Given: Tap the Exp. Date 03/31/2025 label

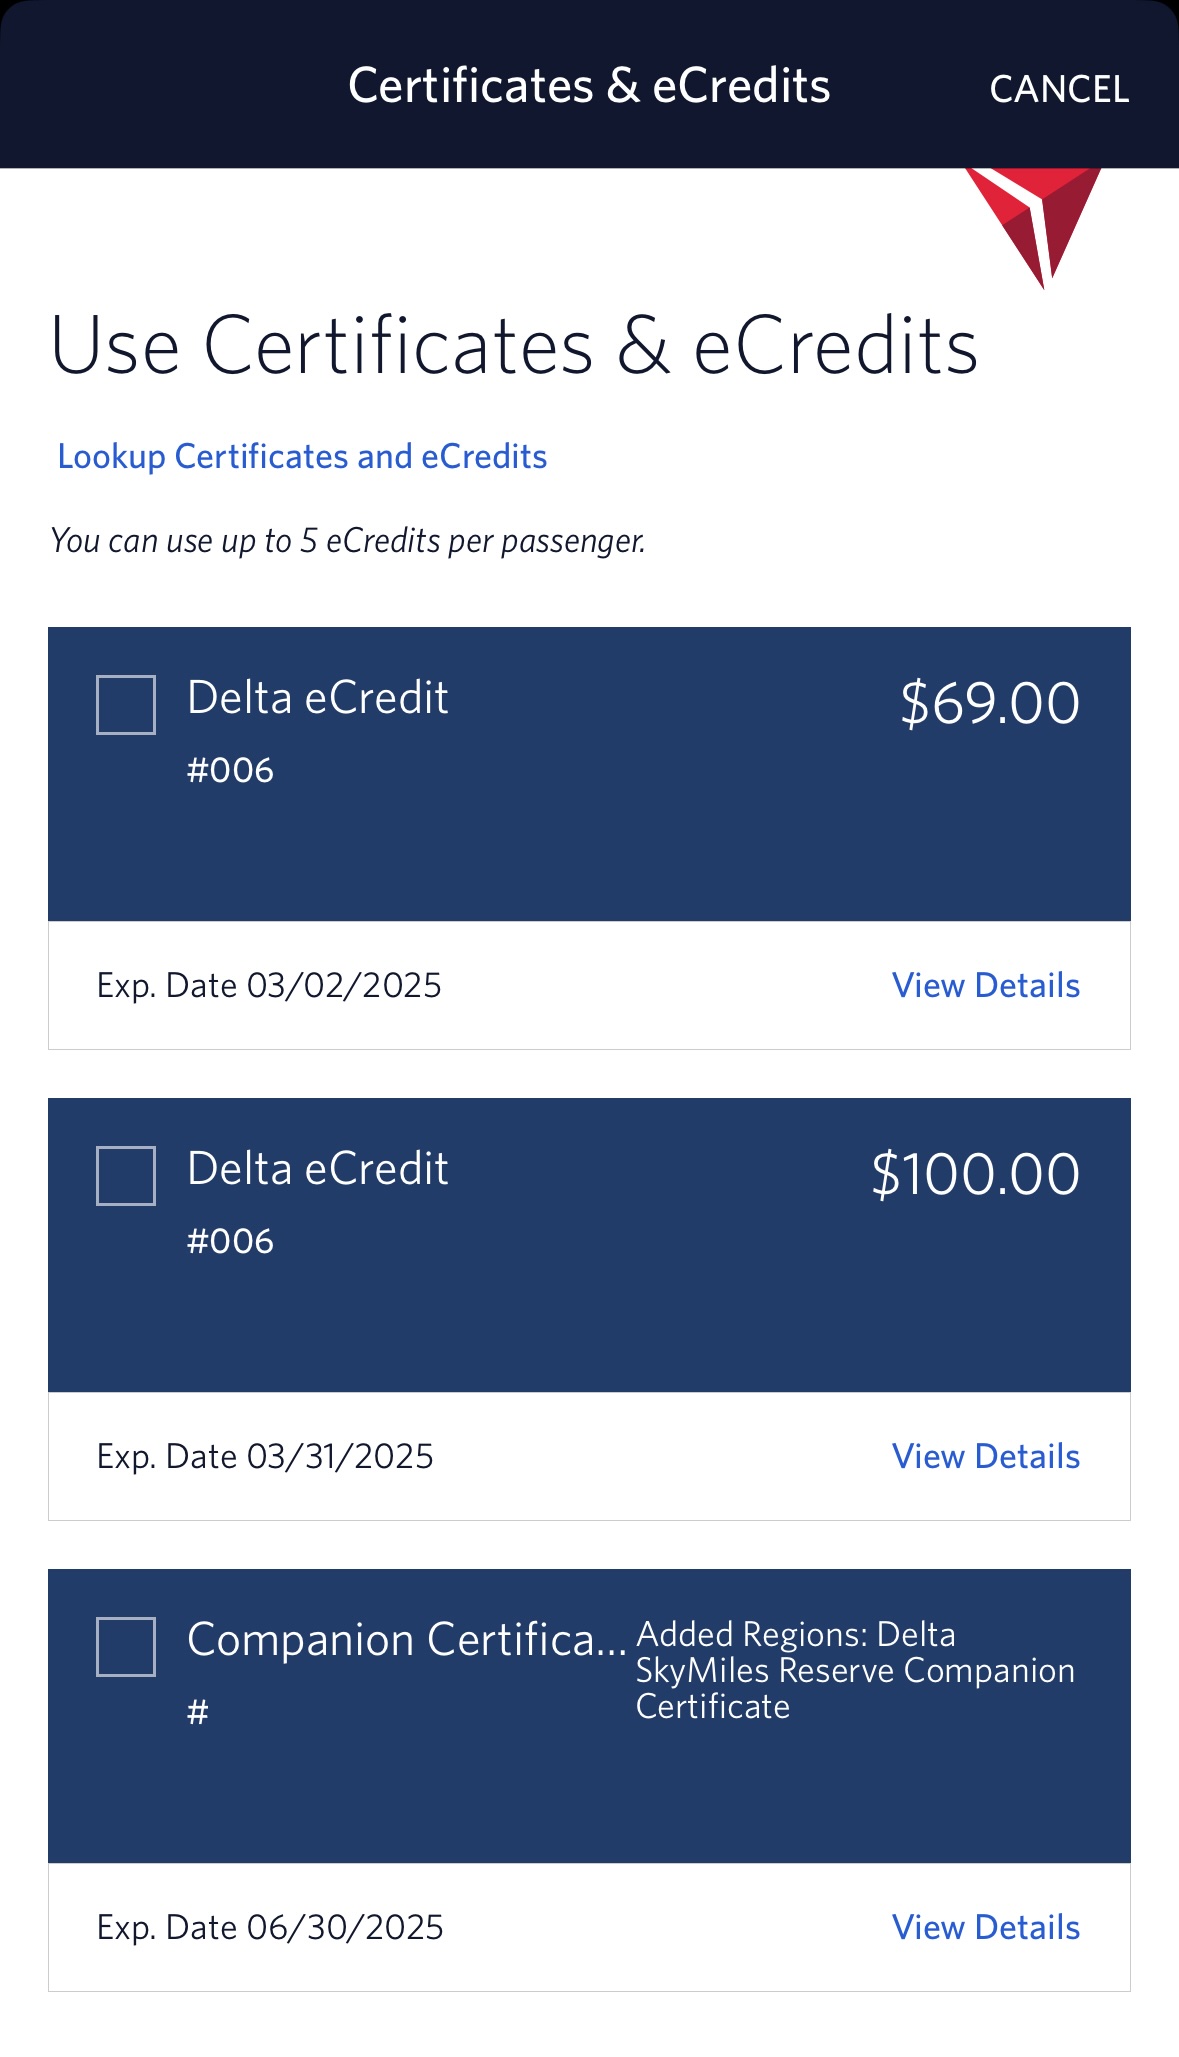Looking at the screenshot, I should [265, 1457].
